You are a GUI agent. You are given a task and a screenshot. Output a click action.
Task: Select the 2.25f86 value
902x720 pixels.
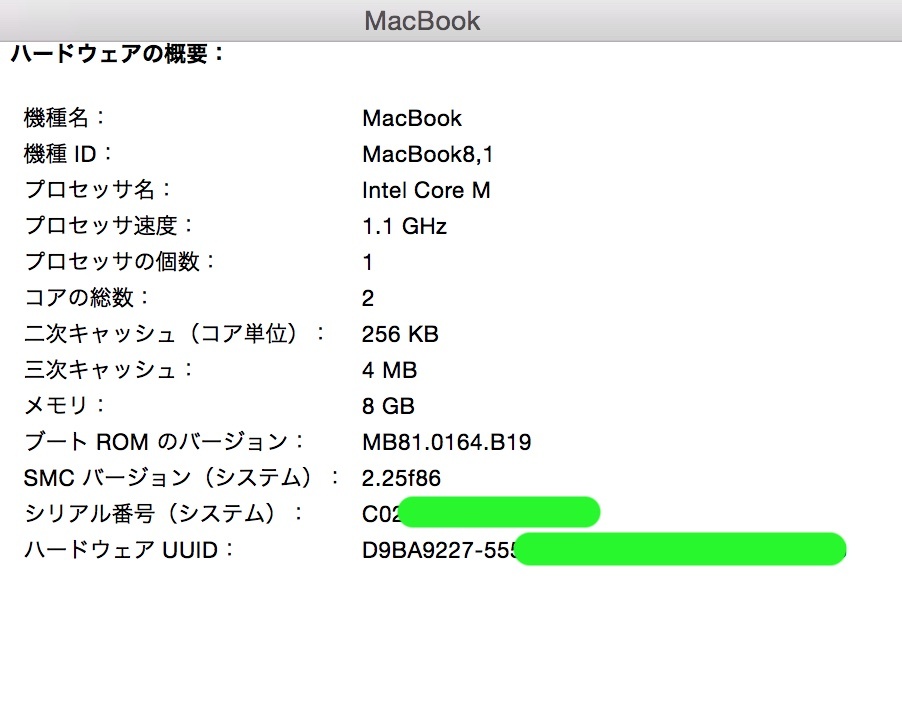(x=401, y=478)
